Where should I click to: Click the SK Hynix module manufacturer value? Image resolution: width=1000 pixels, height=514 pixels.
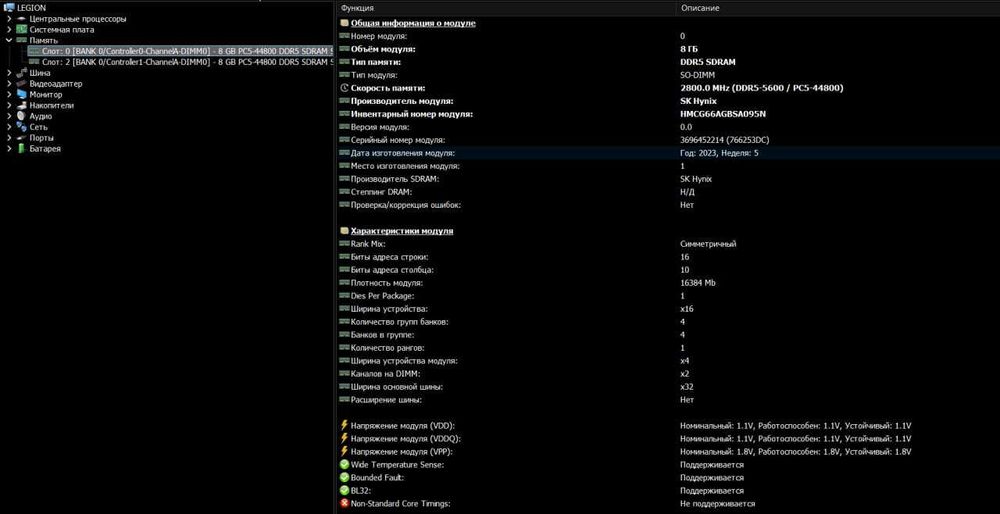(698, 101)
